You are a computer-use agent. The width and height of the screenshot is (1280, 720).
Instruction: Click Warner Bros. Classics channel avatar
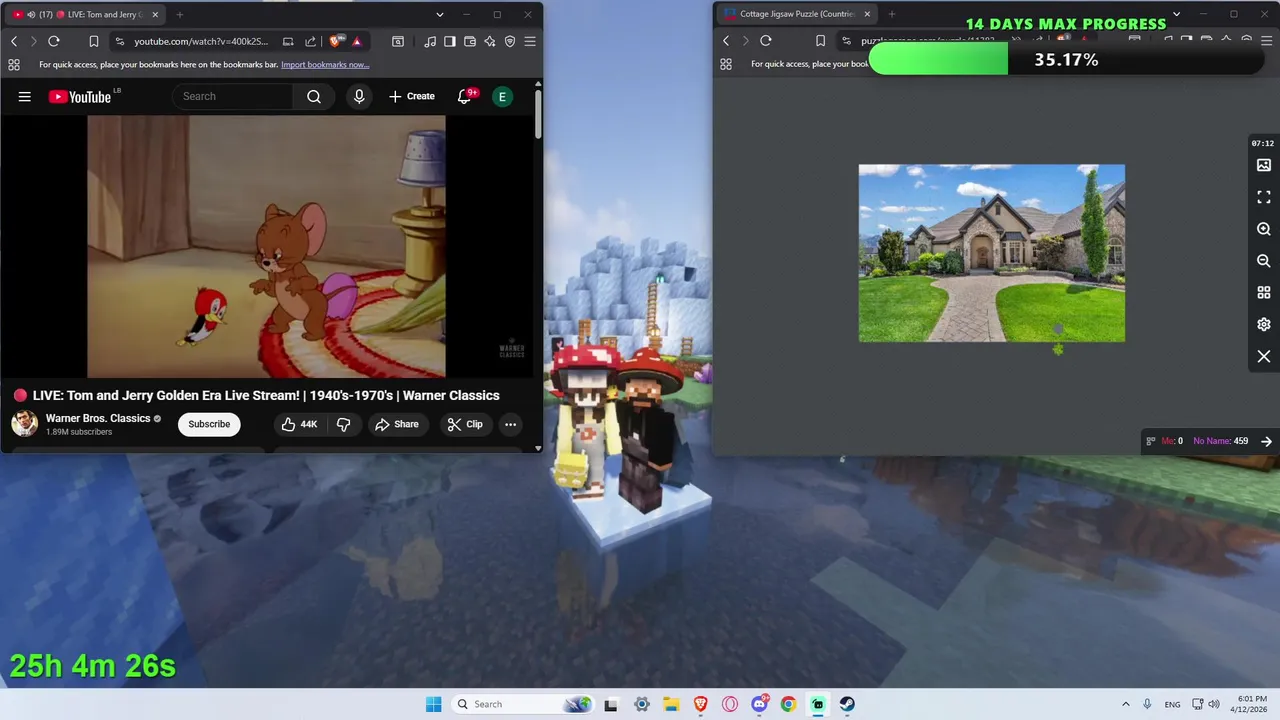tap(25, 424)
